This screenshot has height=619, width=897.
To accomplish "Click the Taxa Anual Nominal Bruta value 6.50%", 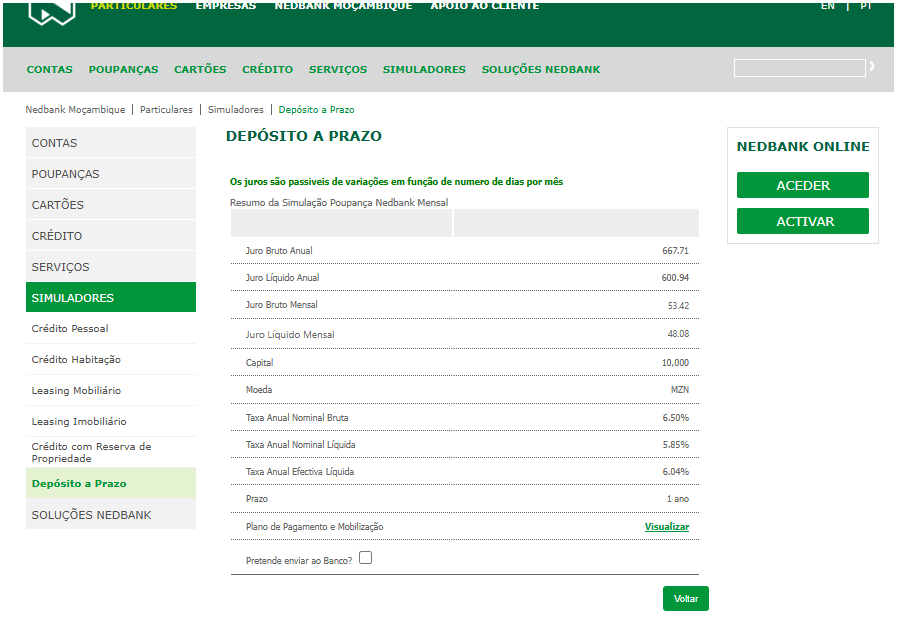I will (676, 418).
